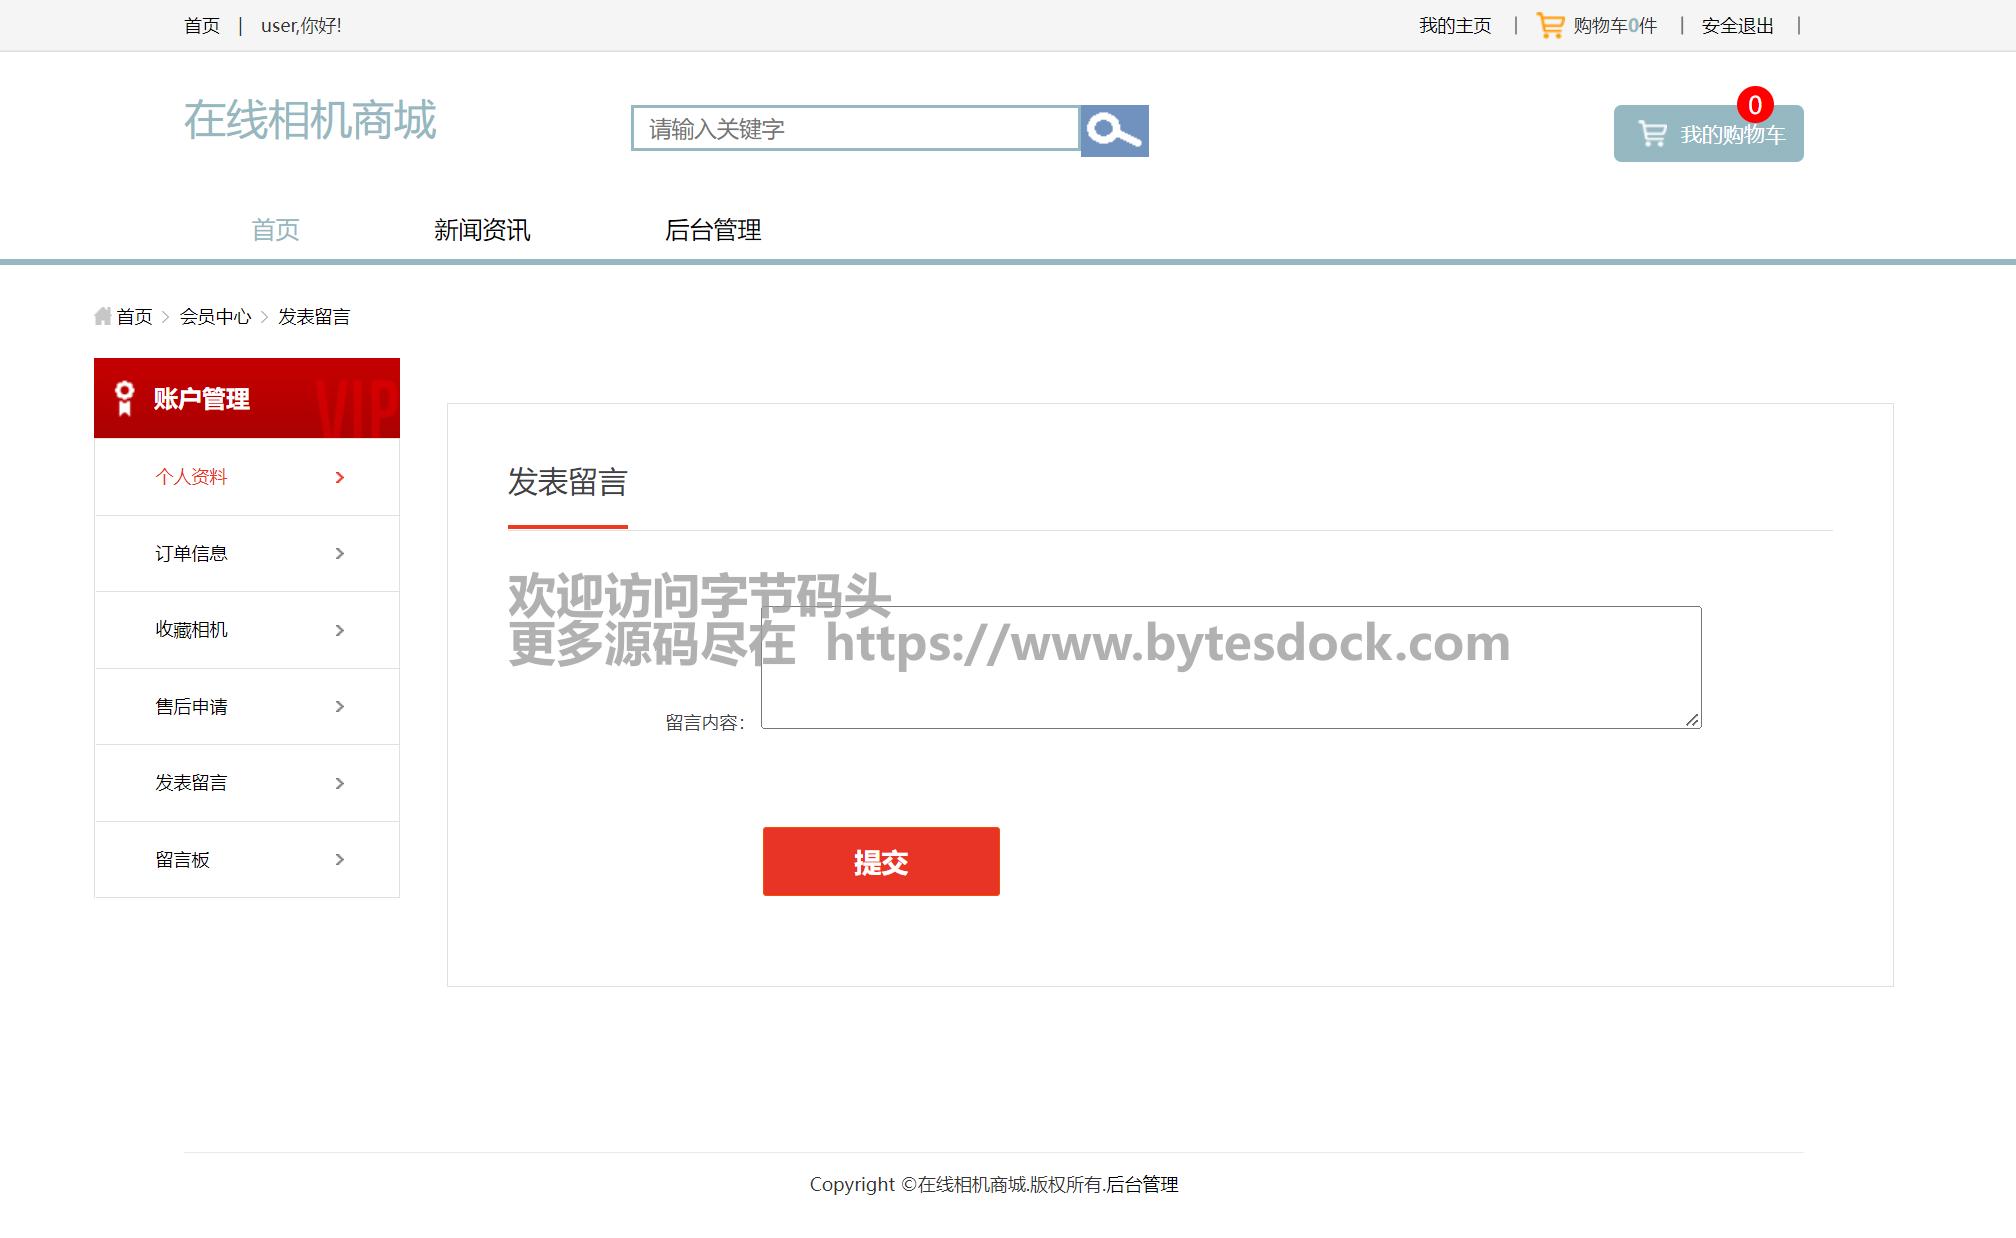Open the 新闻资讯 navigation tab
Viewport: 2016px width, 1238px height.
point(482,230)
